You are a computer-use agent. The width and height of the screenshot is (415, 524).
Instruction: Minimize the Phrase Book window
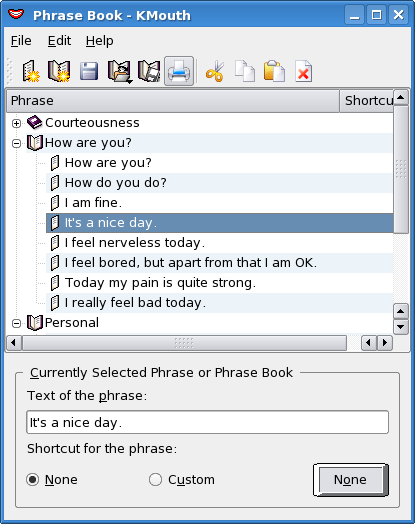[355, 15]
